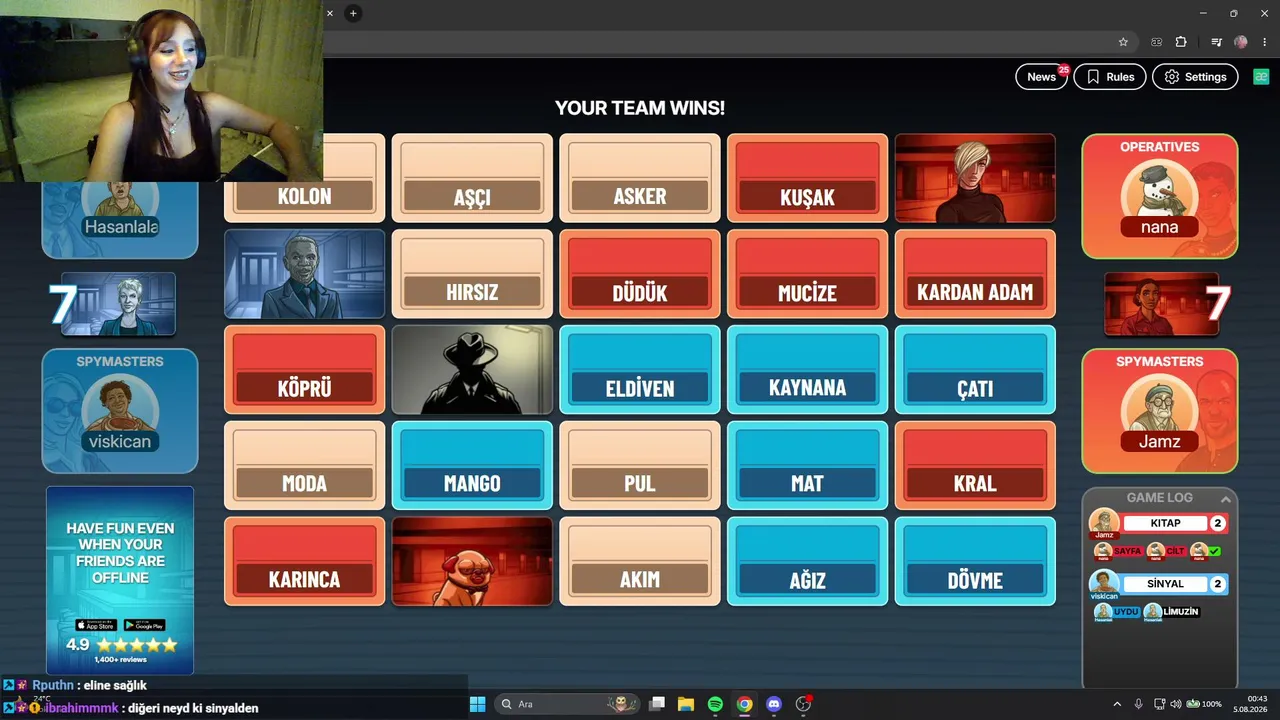Select the MANGO card
Viewport: 1280px width, 720px height.
coord(472,466)
